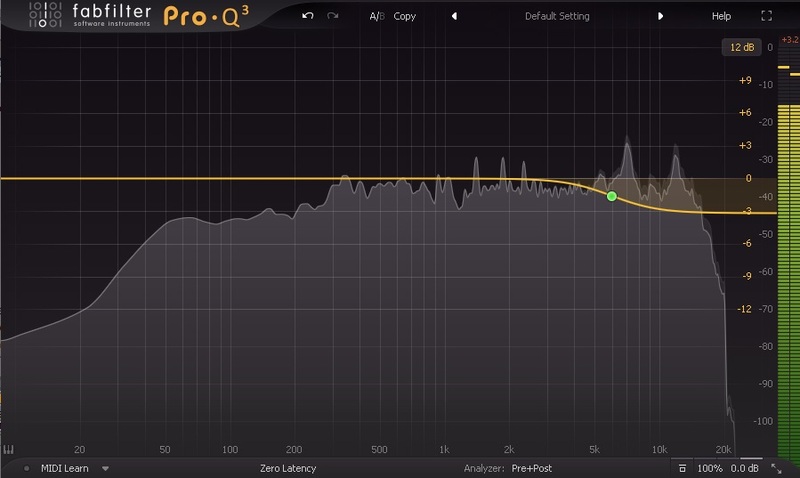Open the 12 dB display range menu
This screenshot has height=478, width=800.
pyautogui.click(x=741, y=47)
